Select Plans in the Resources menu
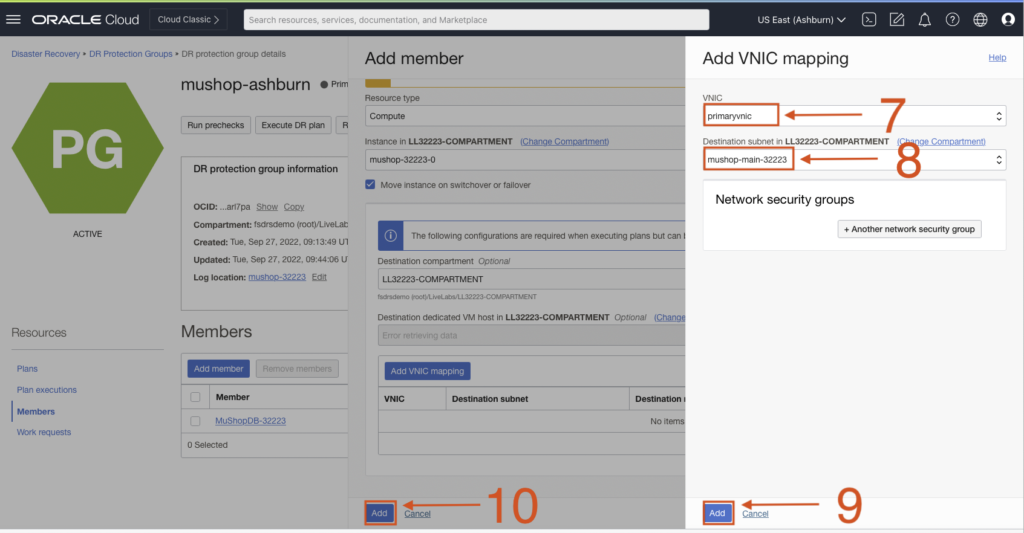1024x533 pixels. [x=27, y=369]
